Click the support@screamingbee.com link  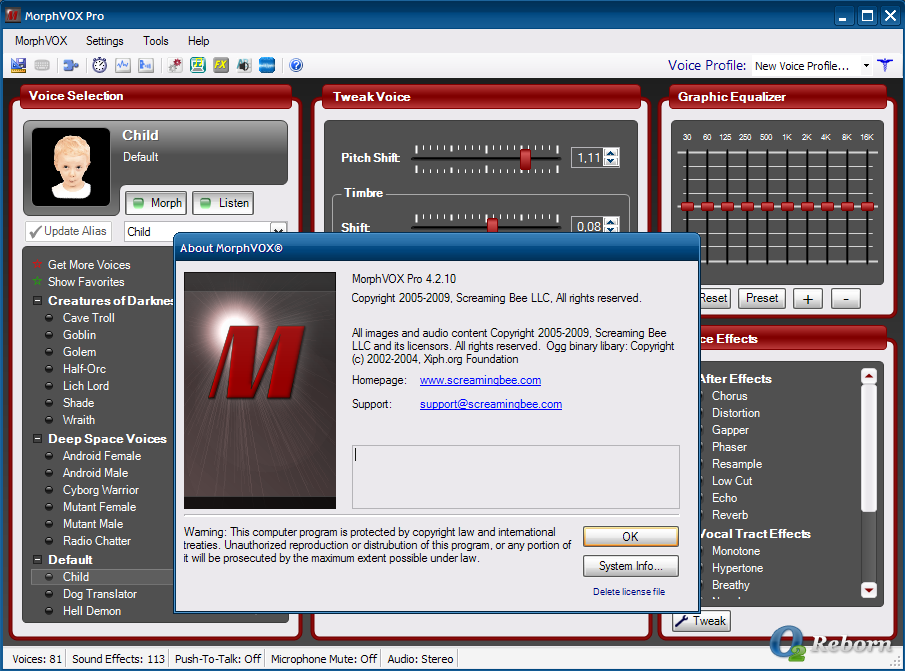(x=491, y=404)
